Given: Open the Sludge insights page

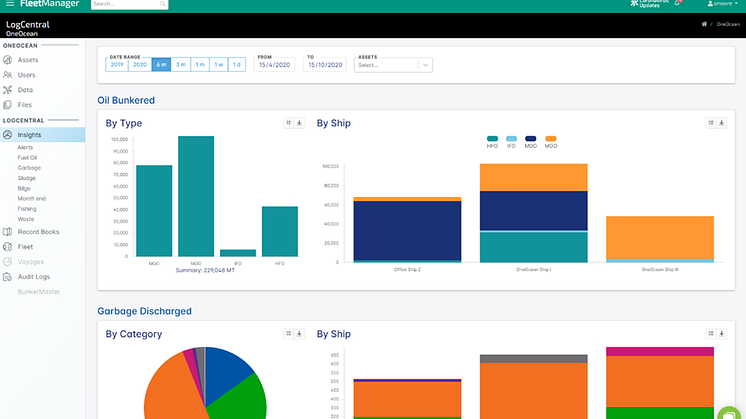Looking at the screenshot, I should (x=27, y=178).
